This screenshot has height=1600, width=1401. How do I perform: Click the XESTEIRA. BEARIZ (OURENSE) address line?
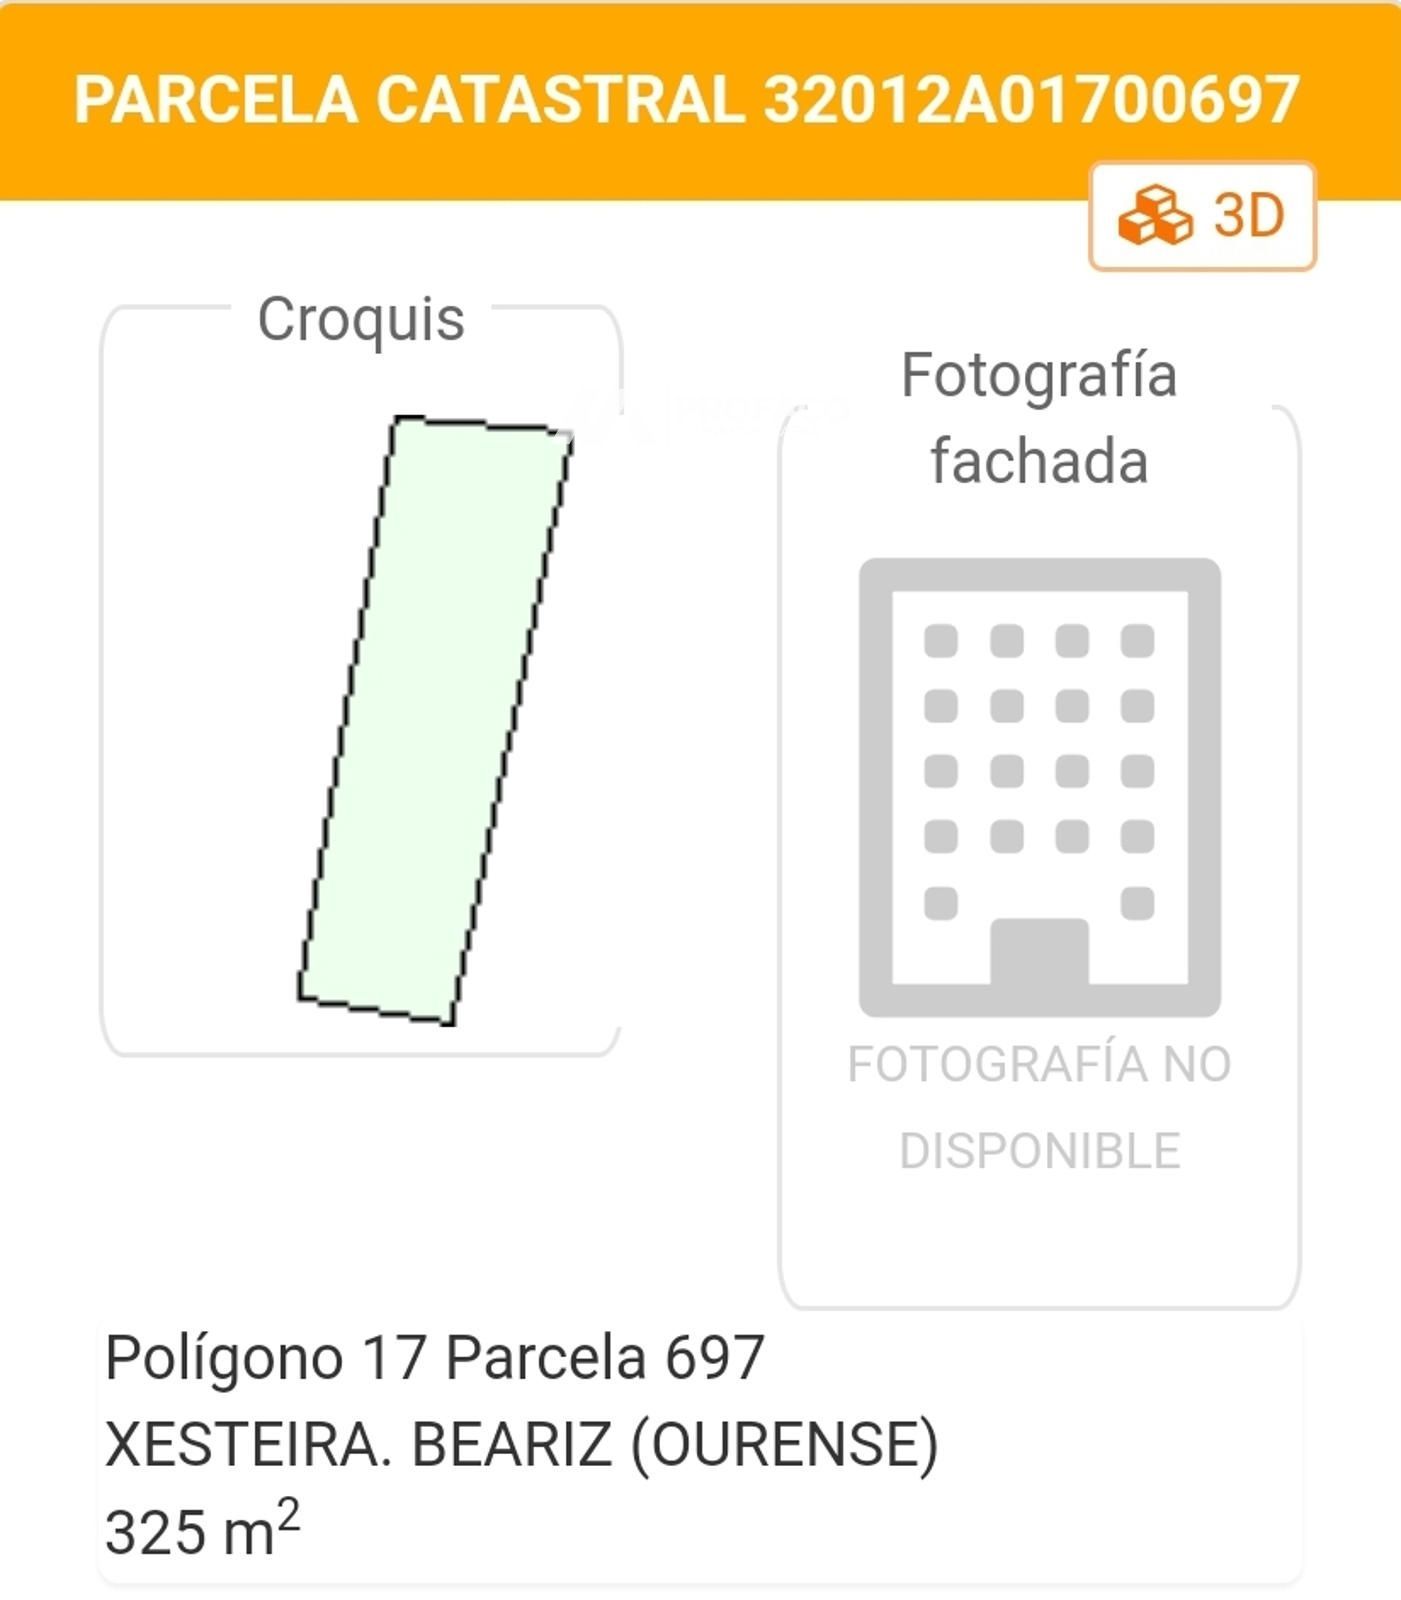pyautogui.click(x=522, y=1445)
